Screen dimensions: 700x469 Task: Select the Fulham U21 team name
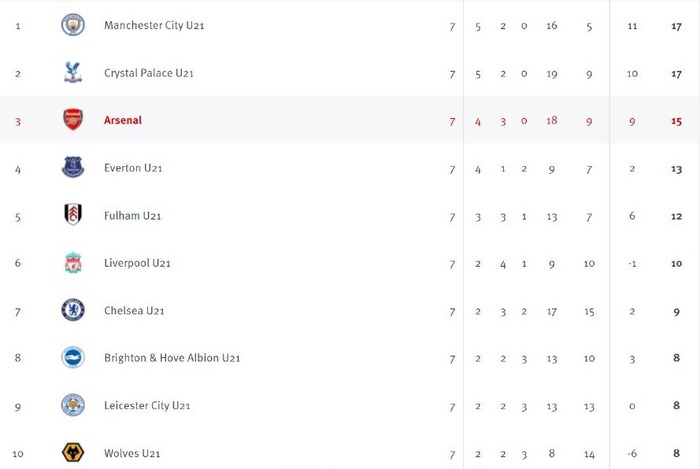coord(133,216)
